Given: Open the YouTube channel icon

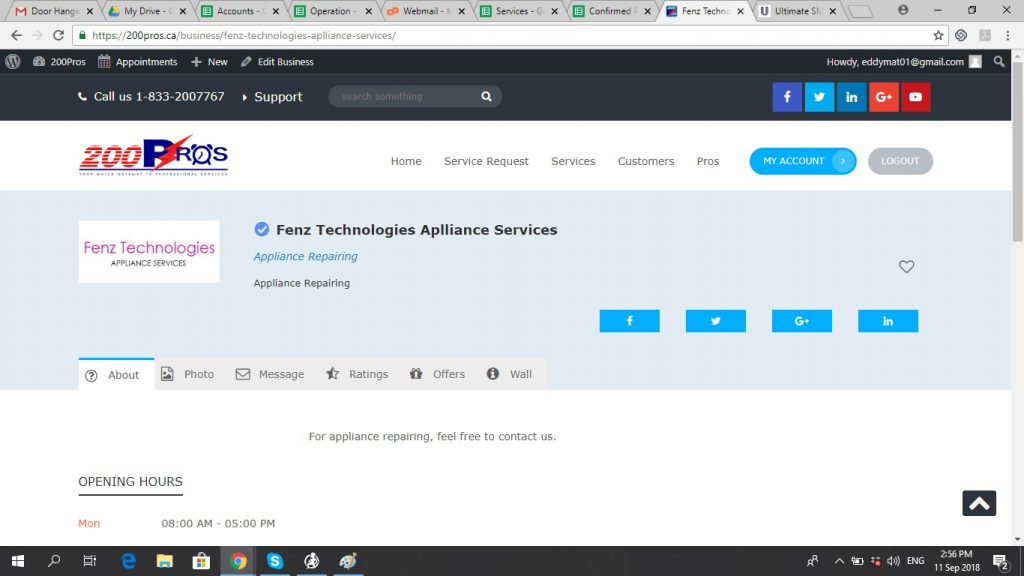Looking at the screenshot, I should [916, 97].
